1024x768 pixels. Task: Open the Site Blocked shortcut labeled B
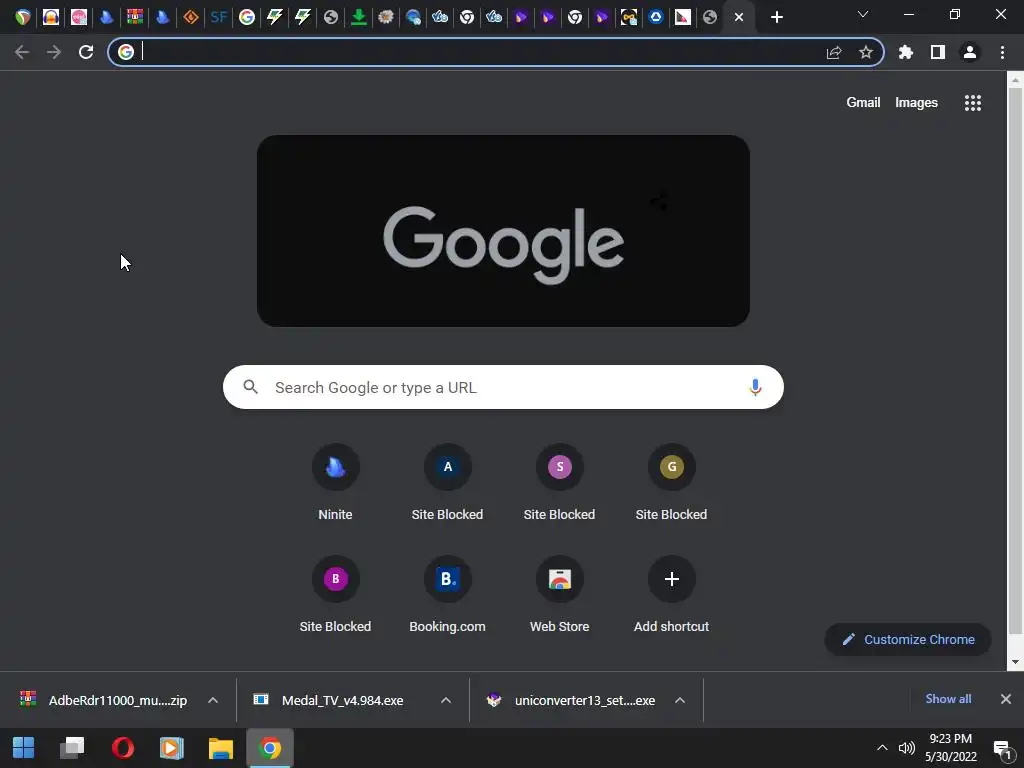click(x=335, y=595)
